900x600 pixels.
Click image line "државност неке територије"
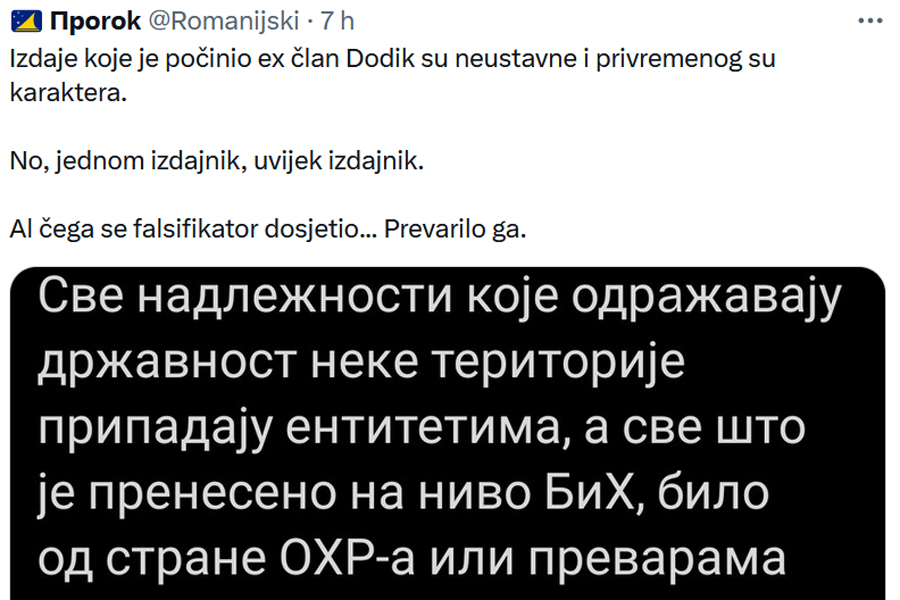point(360,364)
